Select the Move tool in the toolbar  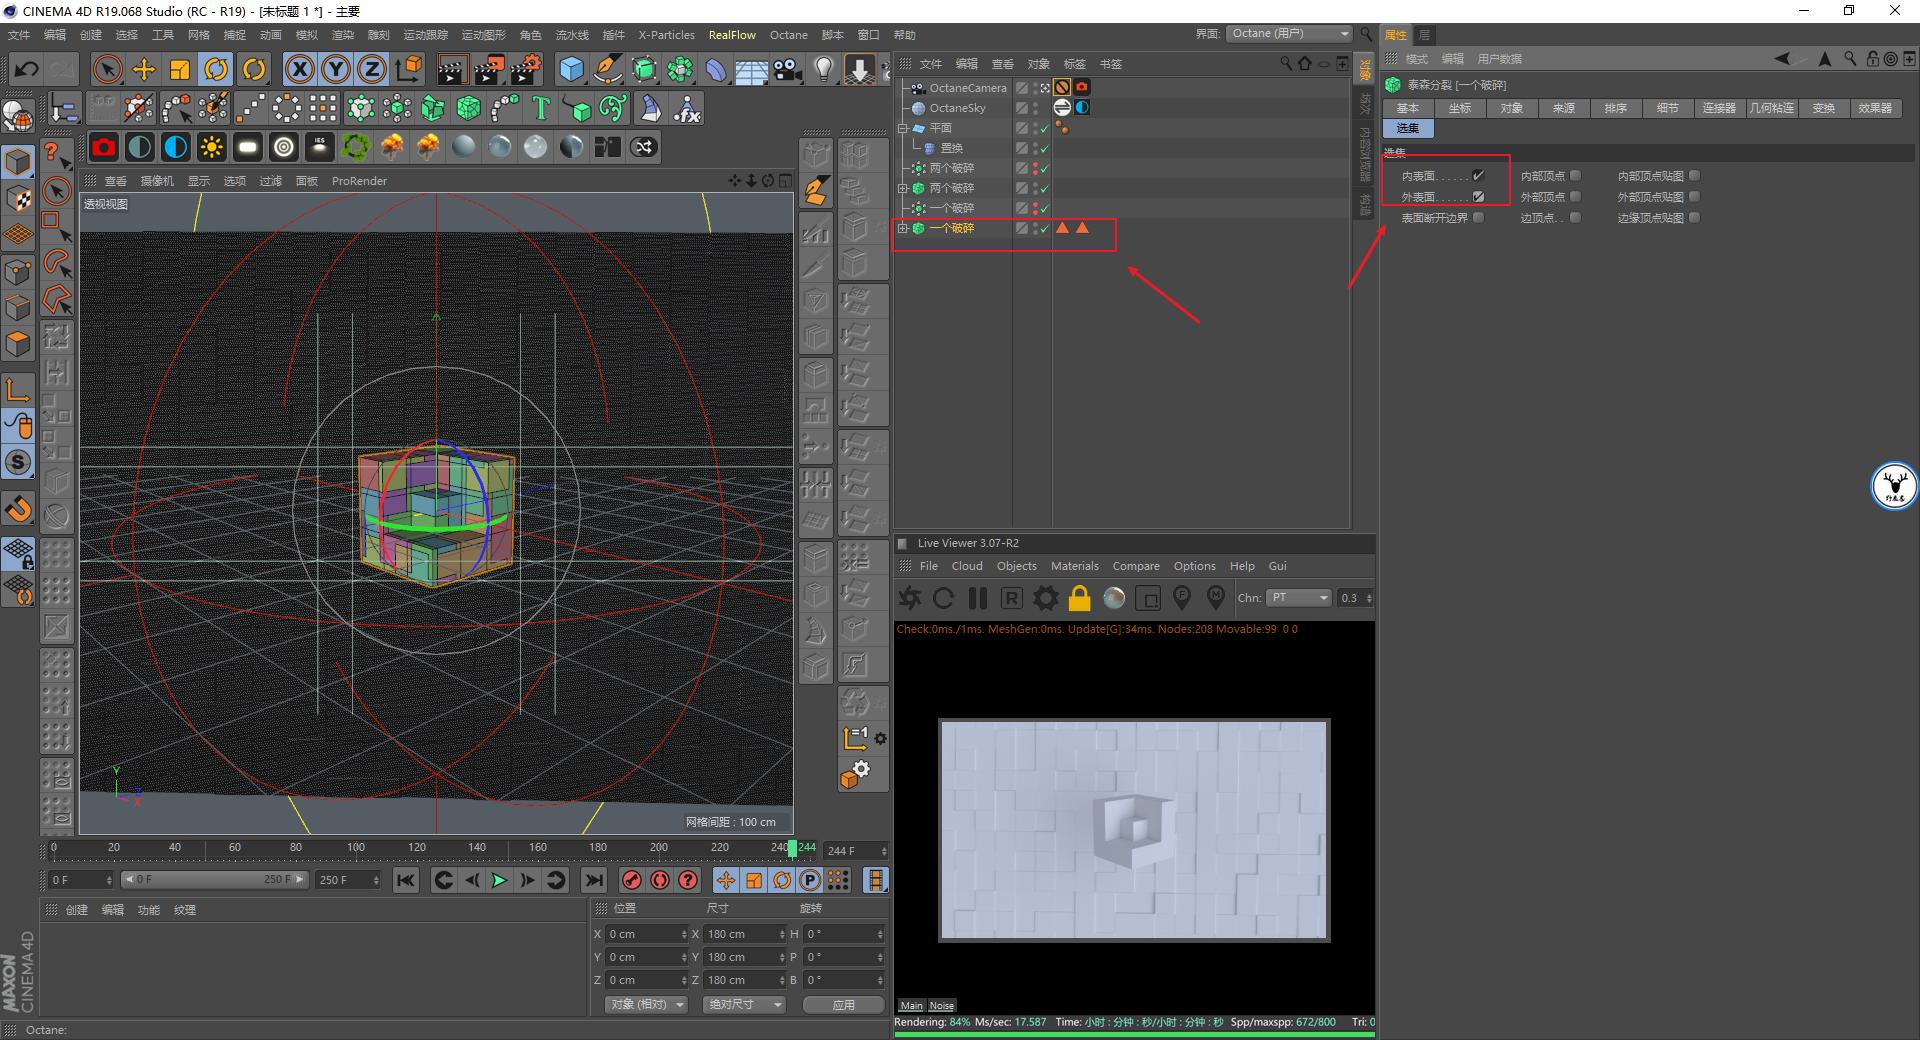click(144, 69)
